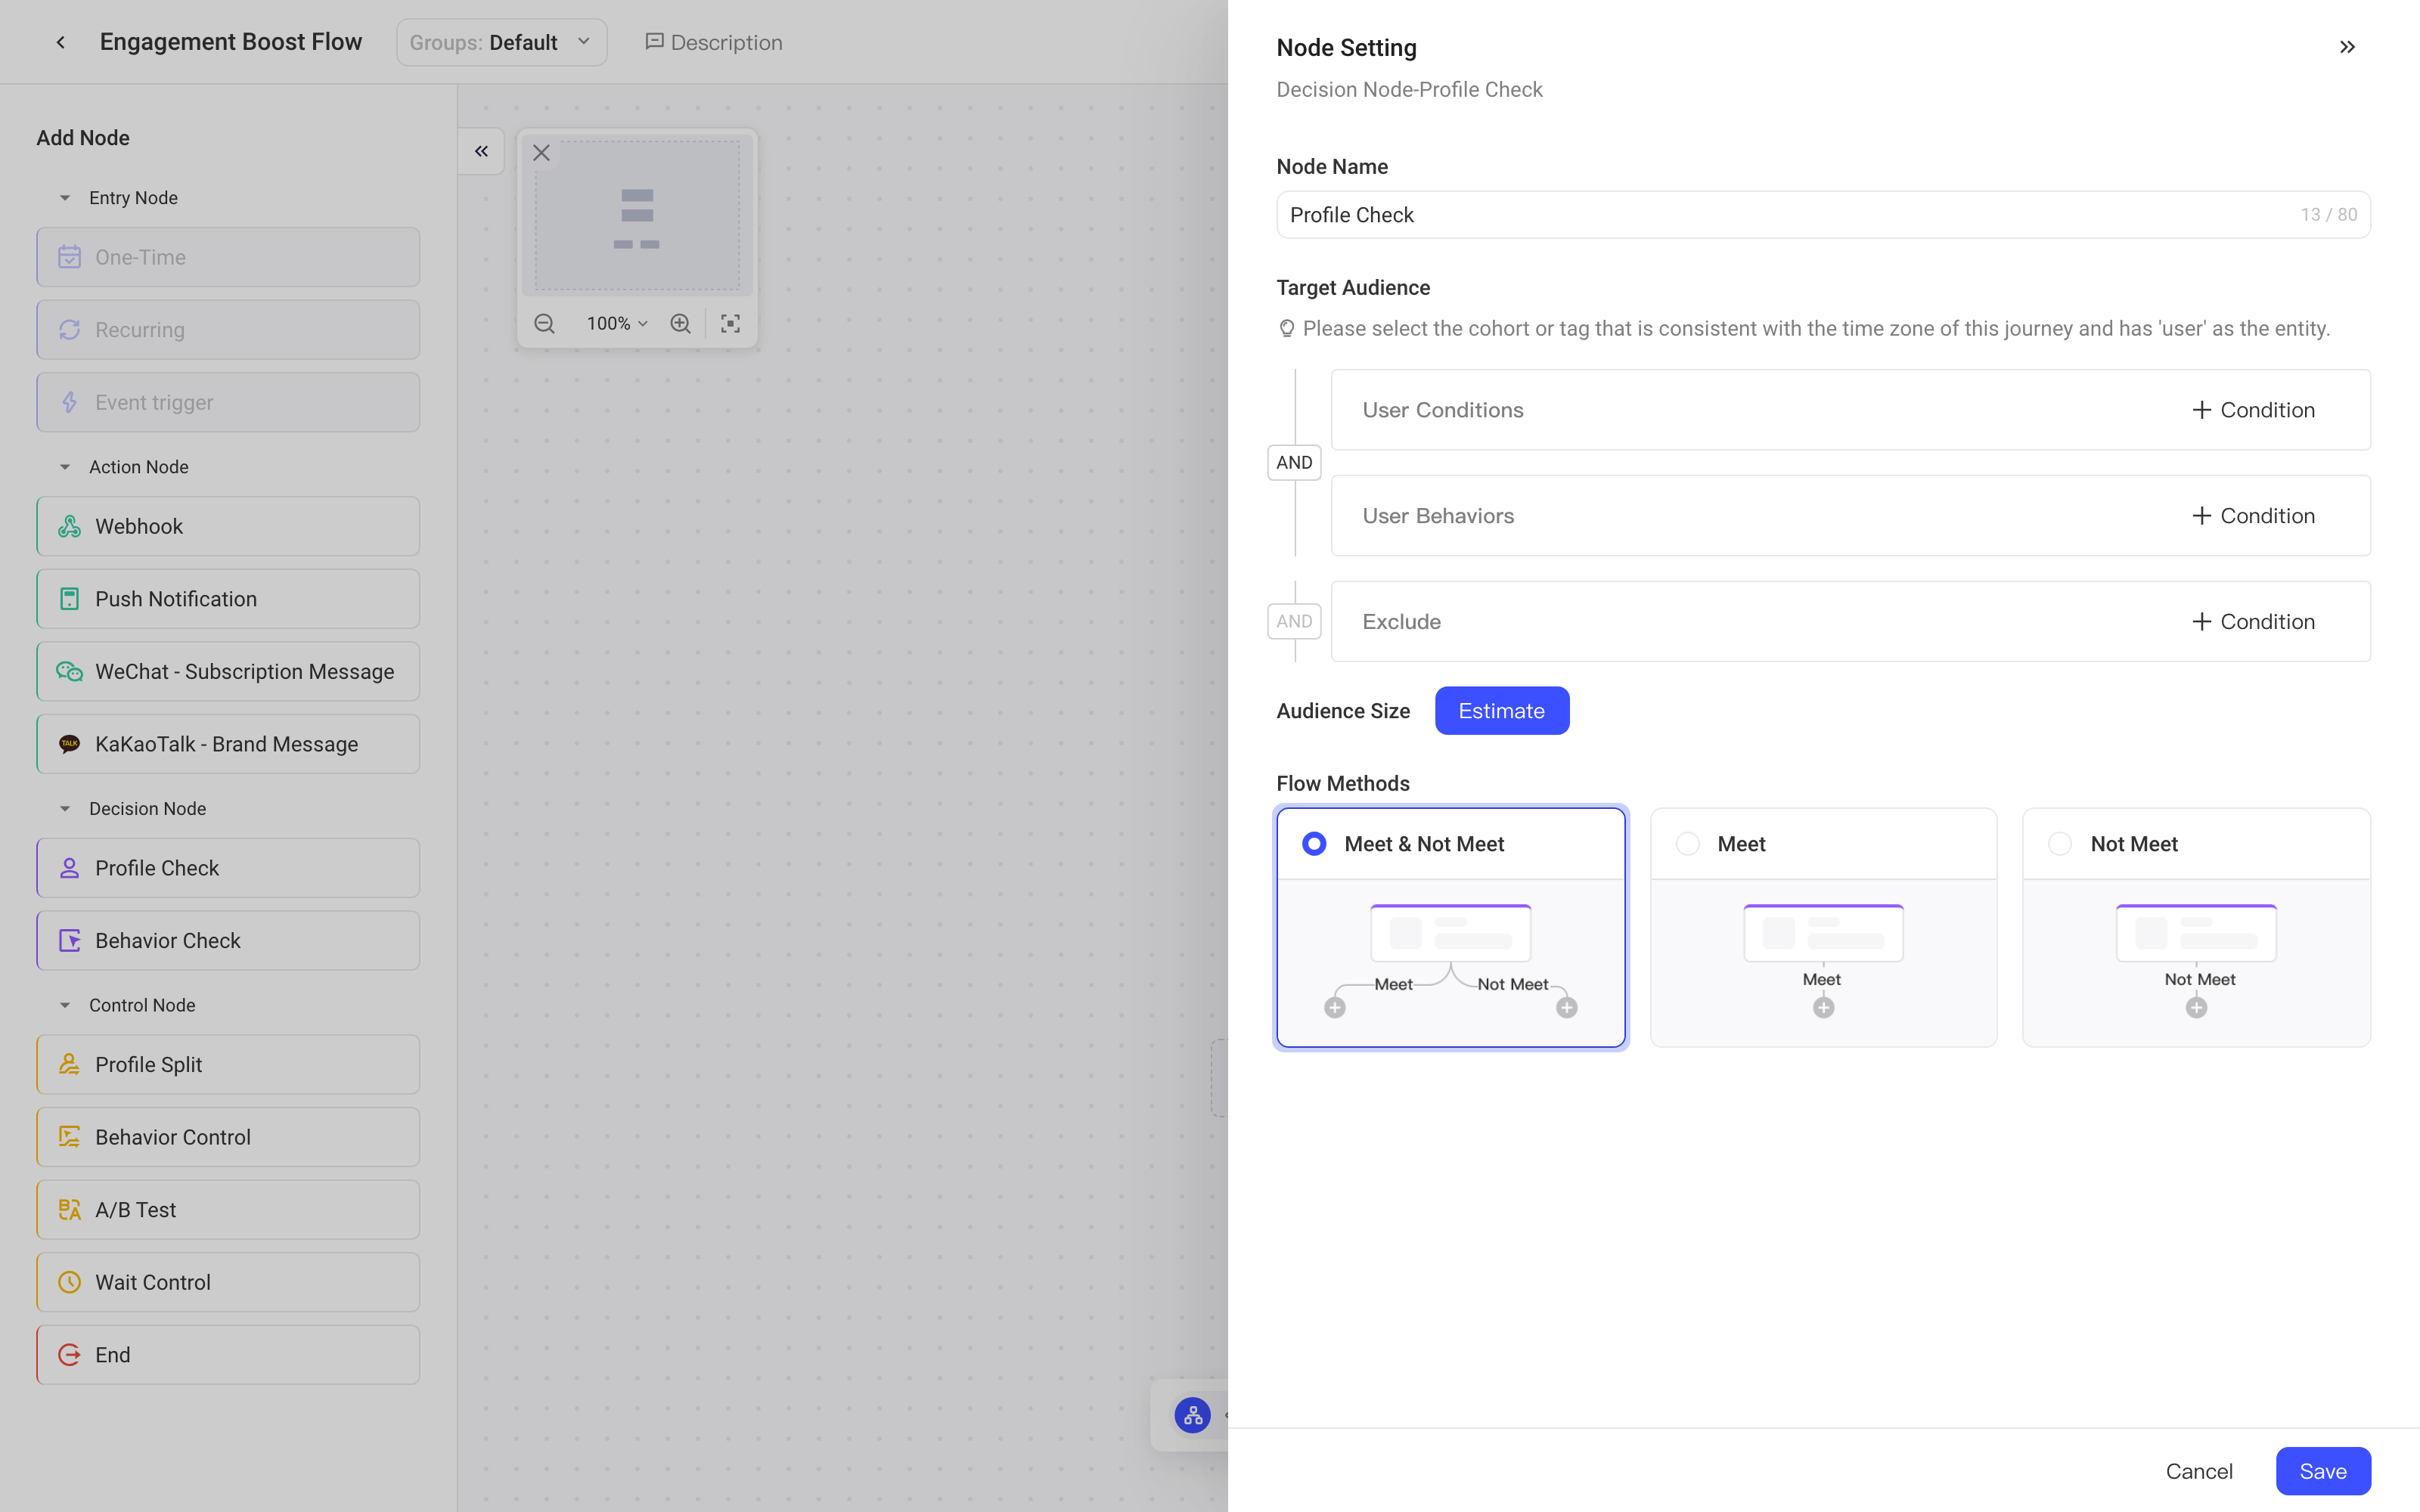Add a condition to User Behaviors
This screenshot has height=1512, width=2420.
(x=2252, y=516)
